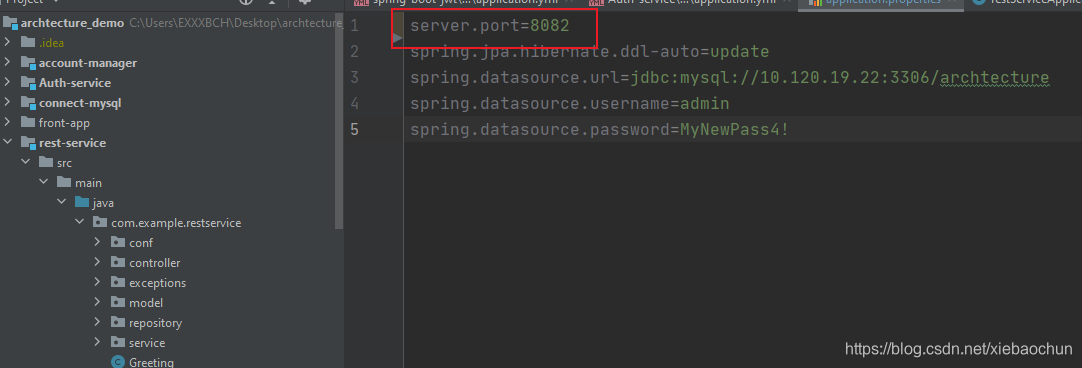Collapse the rest-service module chevron

(7, 143)
